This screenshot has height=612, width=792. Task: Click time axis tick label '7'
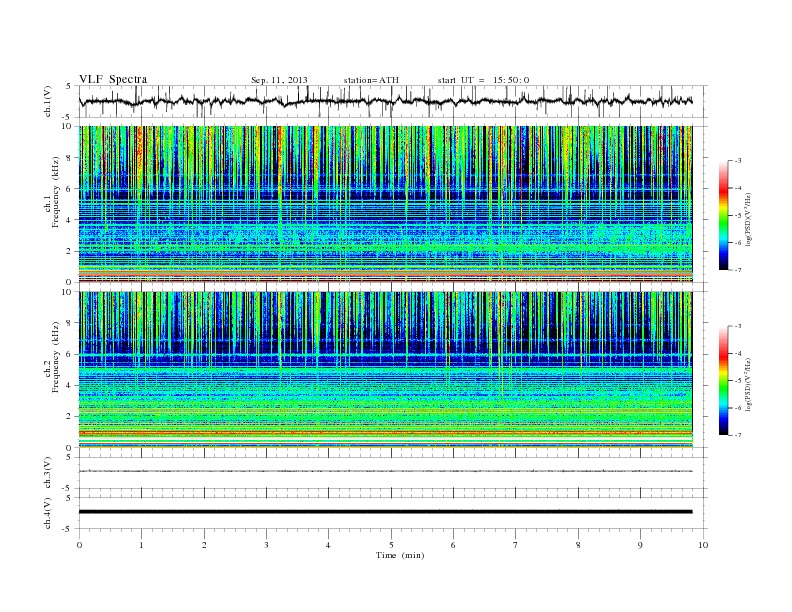tap(516, 545)
